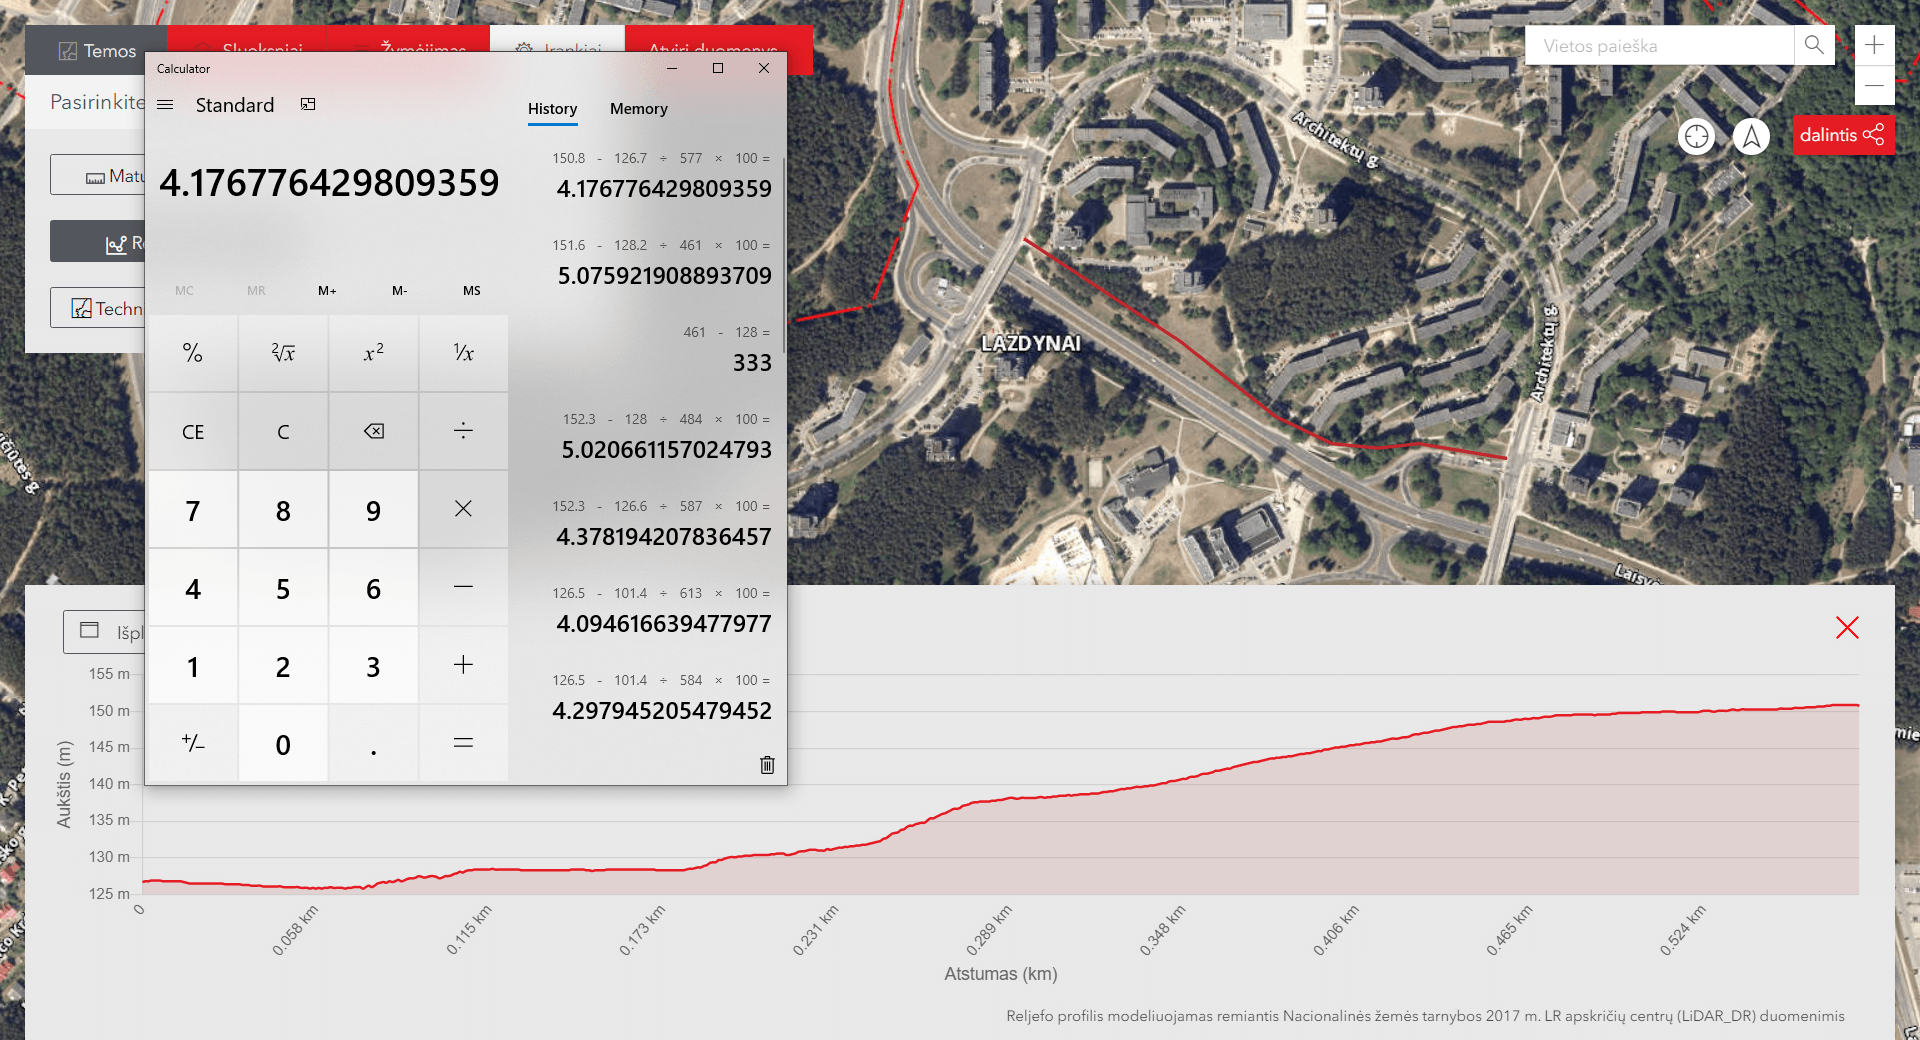Image resolution: width=1920 pixels, height=1040 pixels.
Task: Click the dalintis share button
Action: point(1842,135)
